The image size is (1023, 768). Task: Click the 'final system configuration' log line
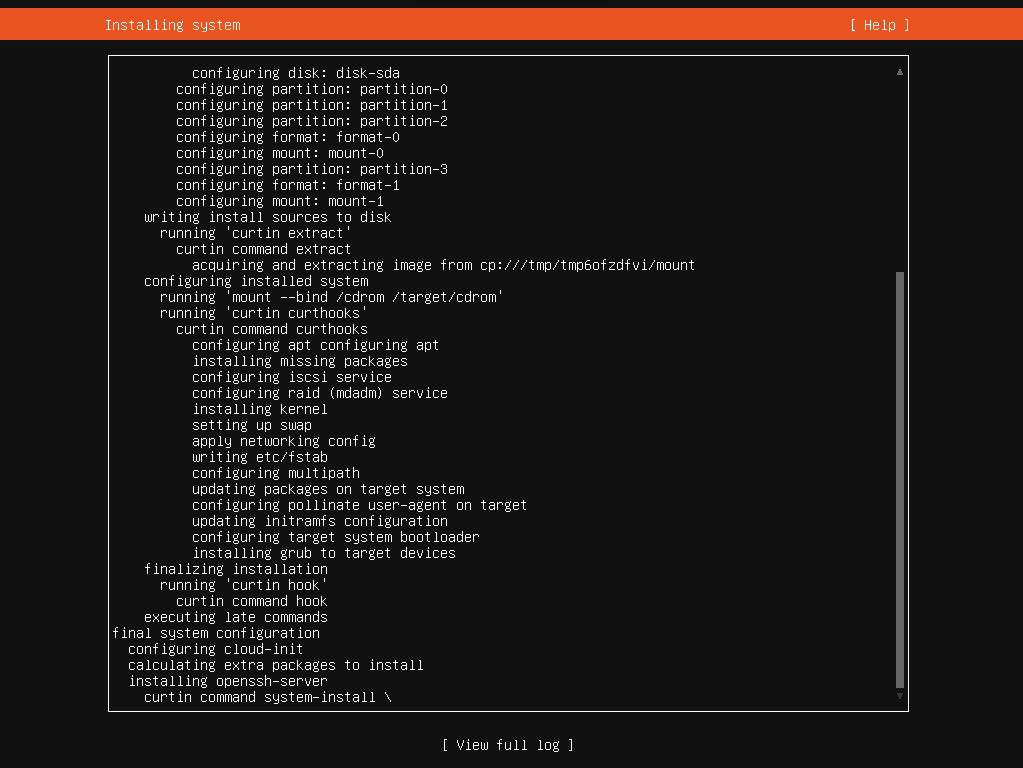(x=216, y=633)
